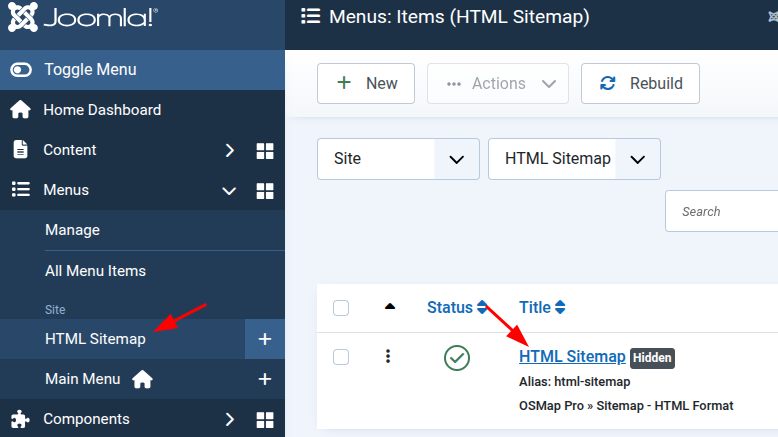Screen dimensions: 778x437
Task: Click the Rebuild button
Action: pyautogui.click(x=641, y=83)
